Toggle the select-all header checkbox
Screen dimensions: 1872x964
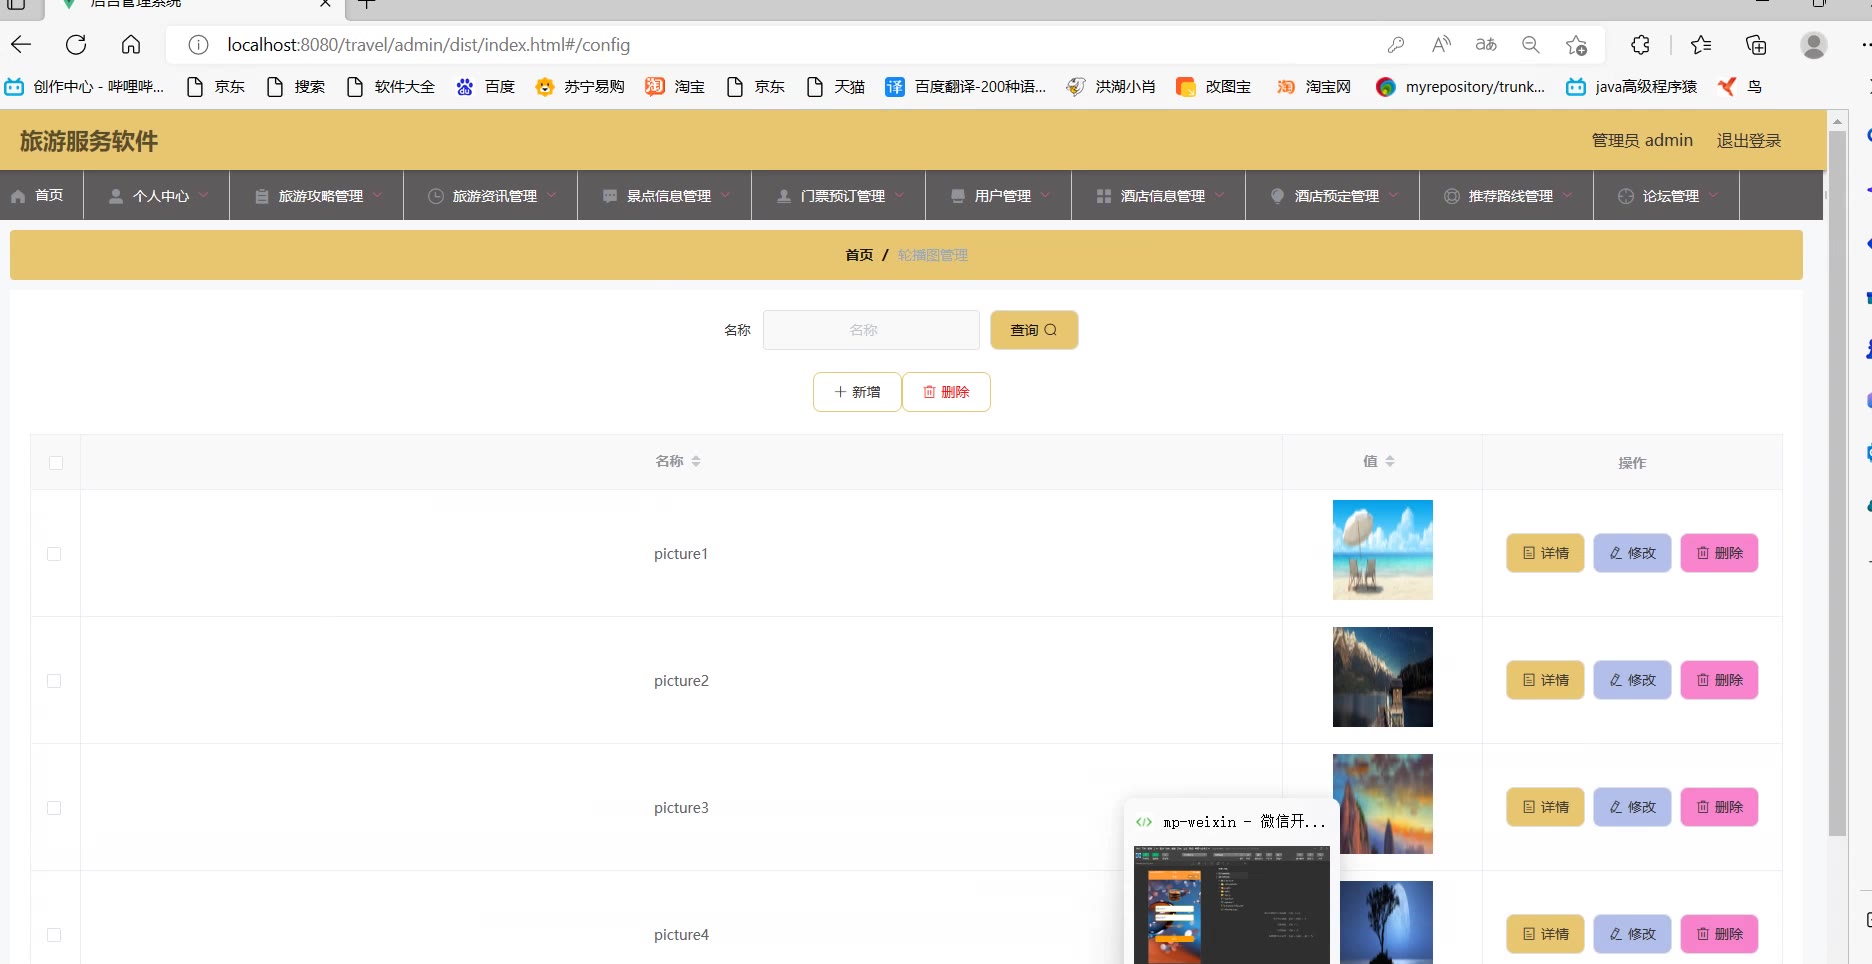pos(56,463)
